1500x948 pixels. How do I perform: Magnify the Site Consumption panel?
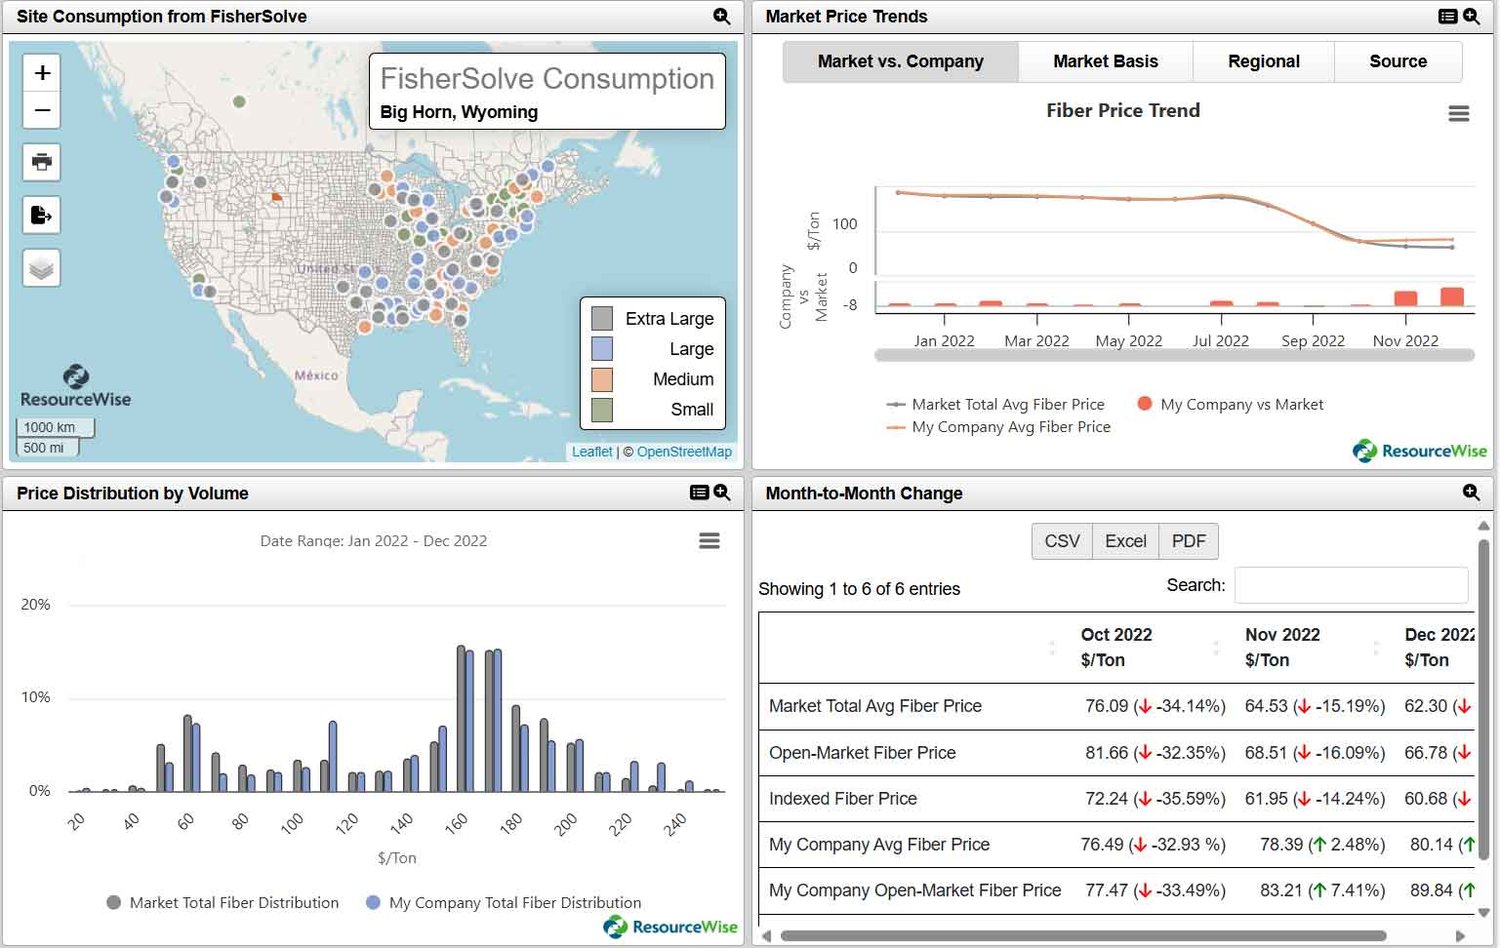[721, 16]
